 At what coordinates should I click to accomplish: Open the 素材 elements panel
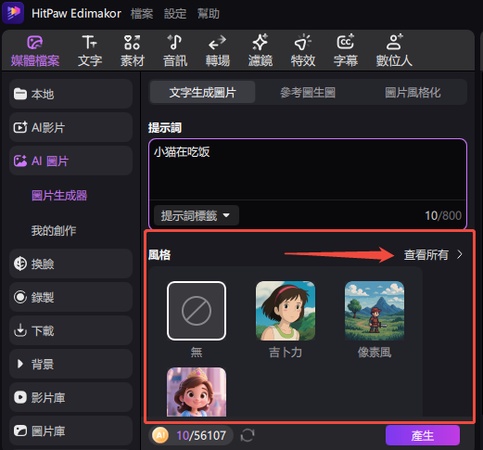[132, 51]
